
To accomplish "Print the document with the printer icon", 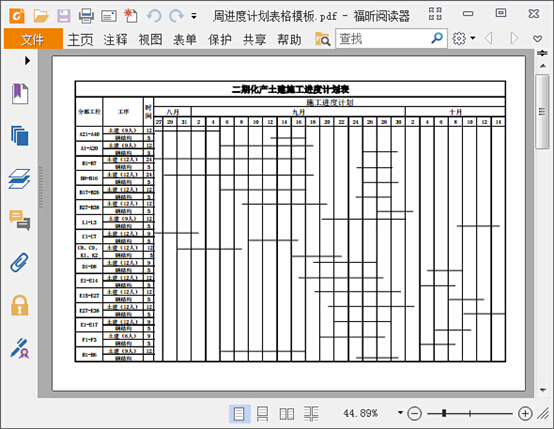I will coord(86,16).
